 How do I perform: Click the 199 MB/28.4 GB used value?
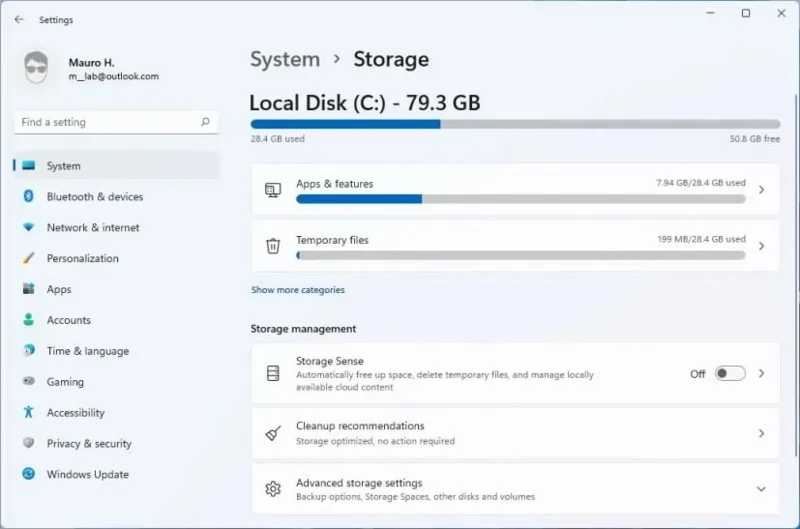coord(702,239)
